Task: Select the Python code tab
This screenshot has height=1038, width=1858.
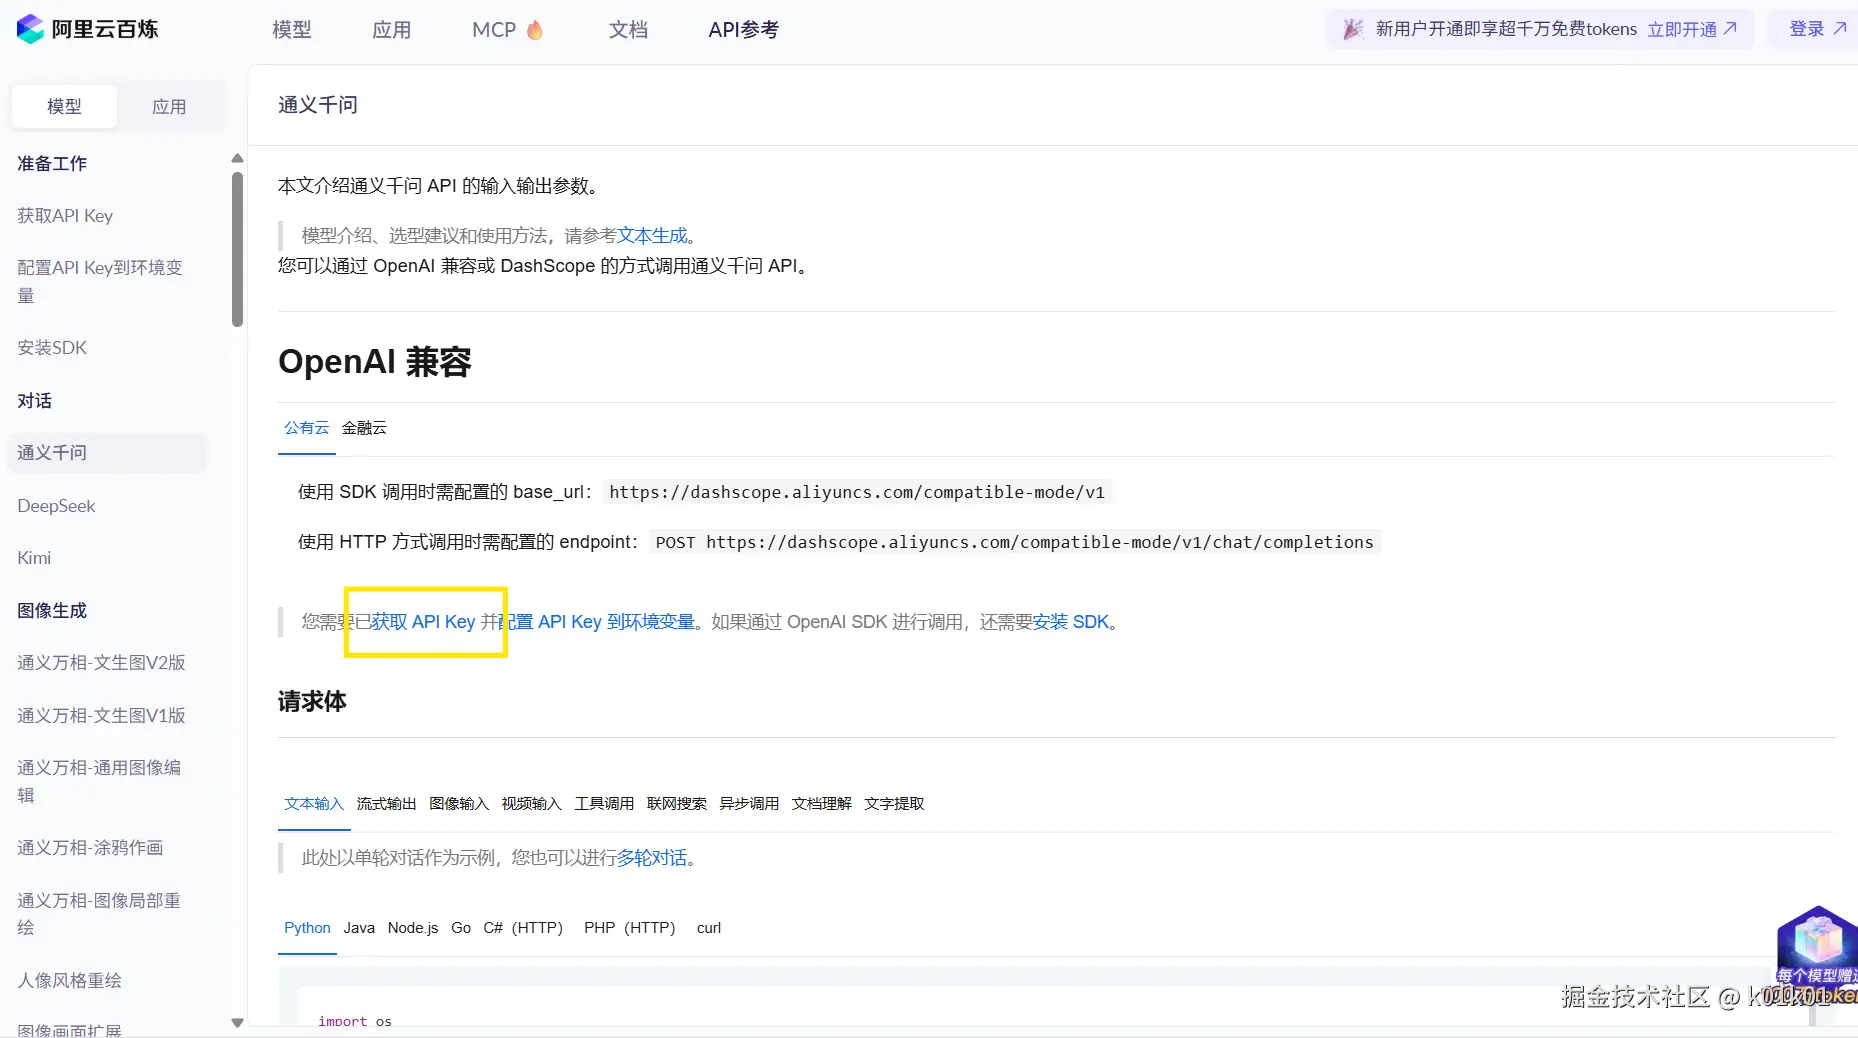Action: click(307, 928)
